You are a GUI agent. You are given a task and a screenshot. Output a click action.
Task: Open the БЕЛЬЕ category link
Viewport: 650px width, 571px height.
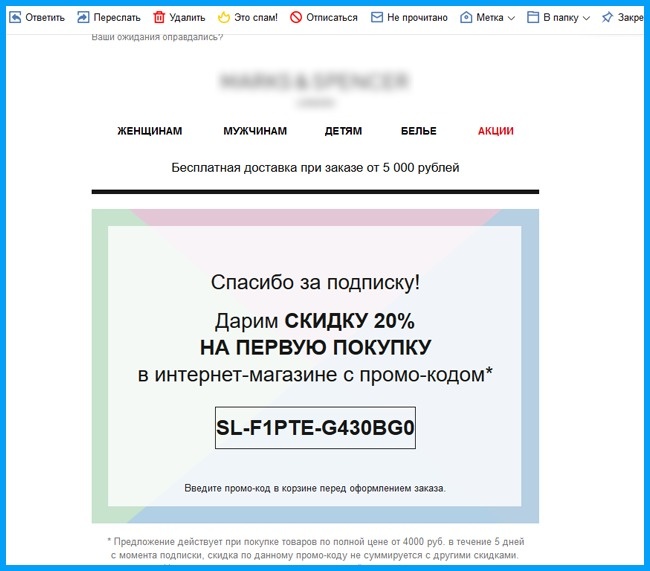[419, 131]
